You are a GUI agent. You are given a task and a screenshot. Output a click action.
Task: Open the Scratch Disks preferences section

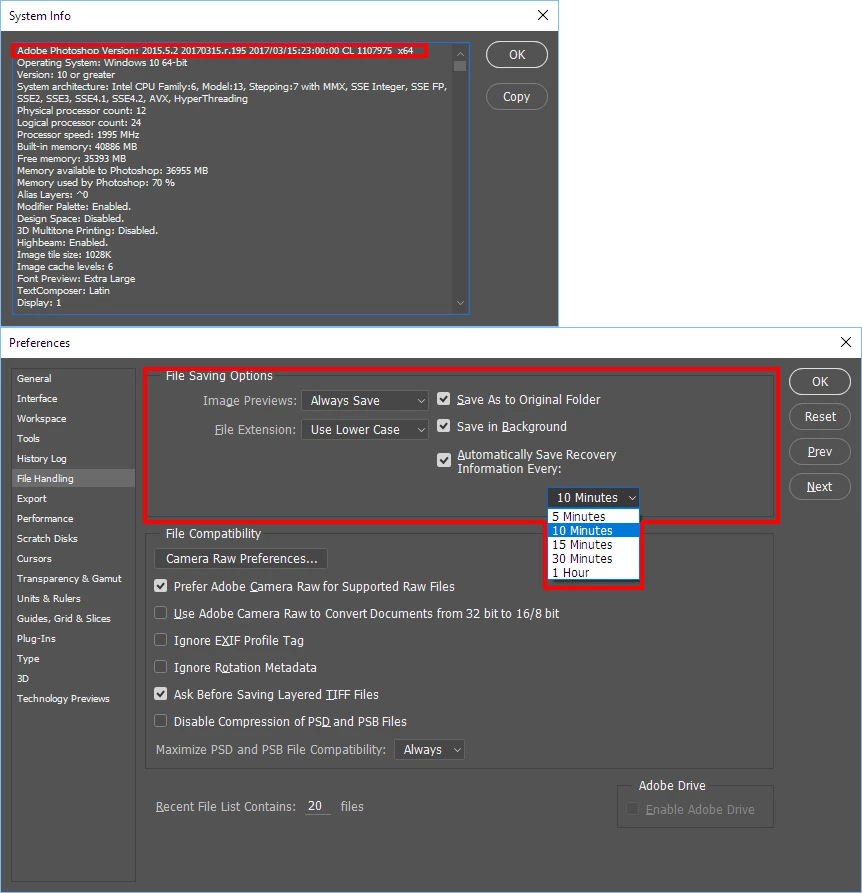73,539
